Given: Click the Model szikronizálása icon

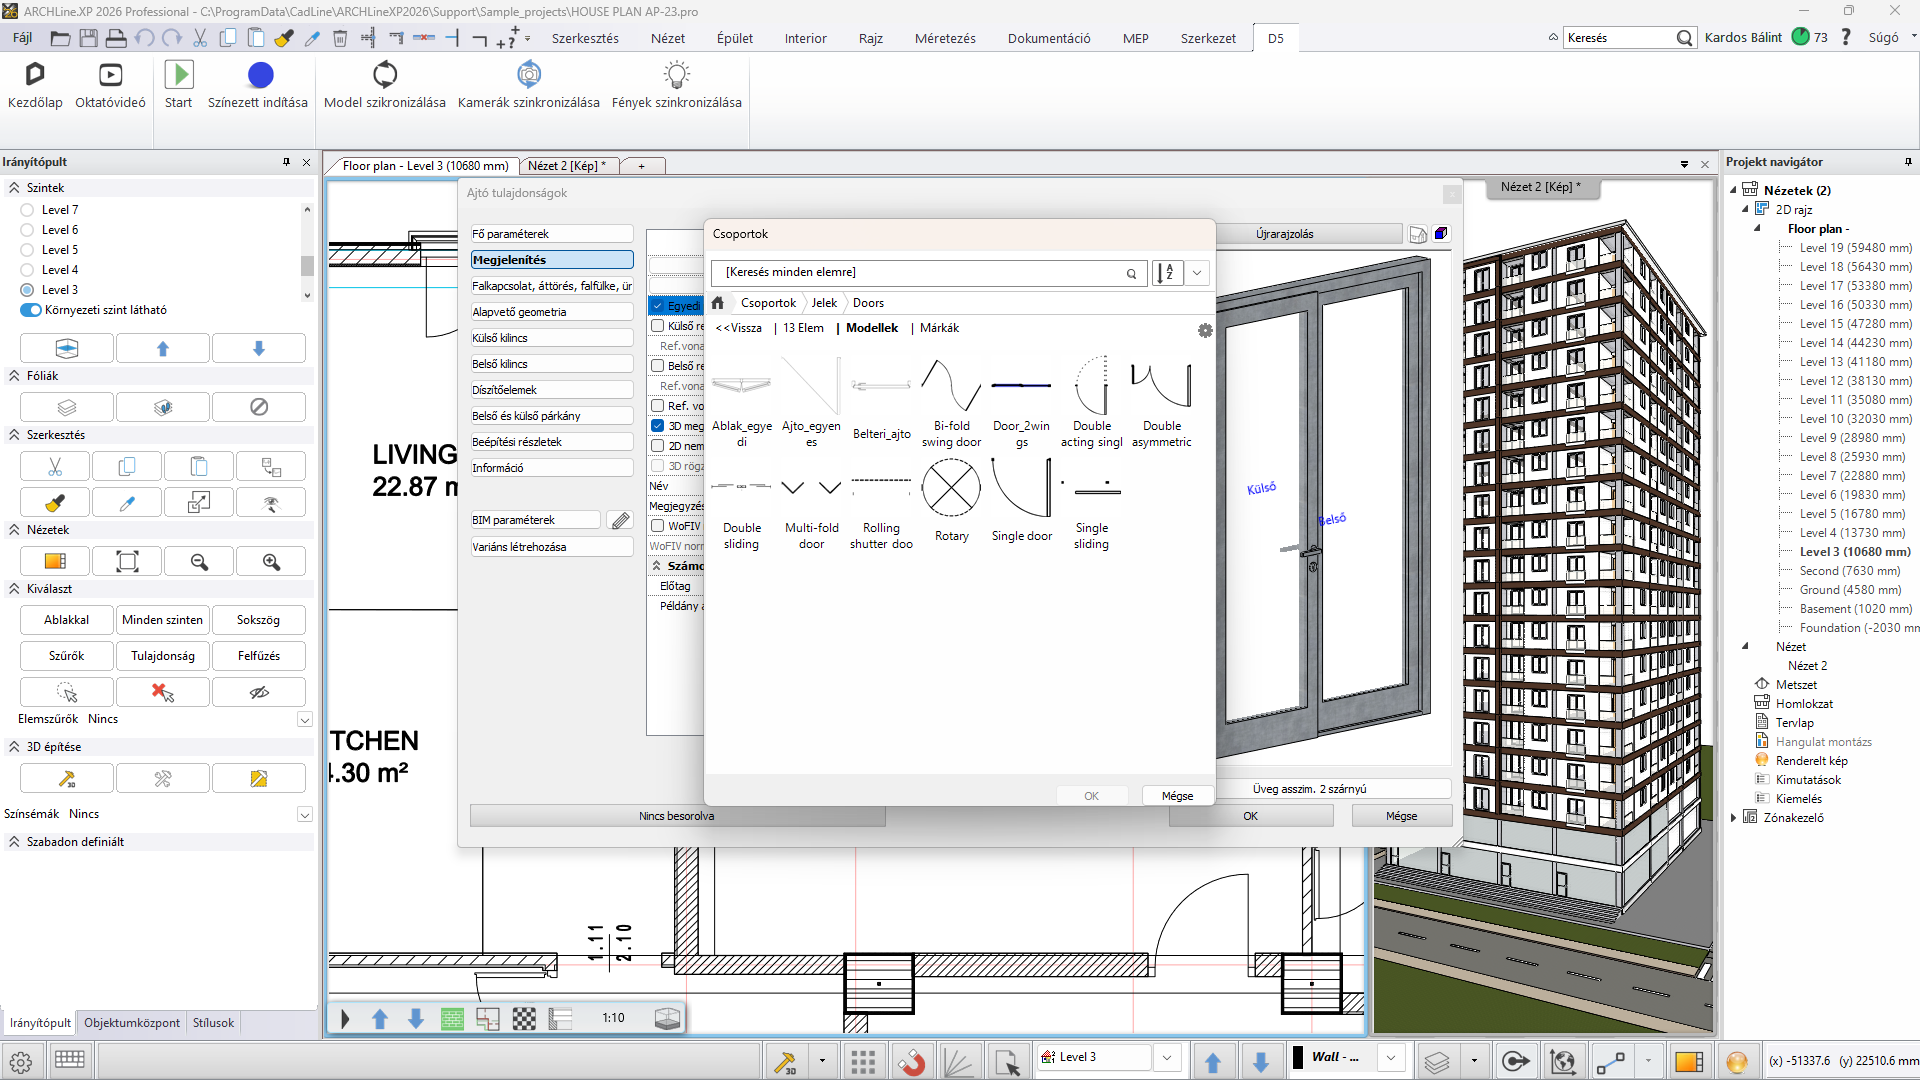Looking at the screenshot, I should [x=385, y=75].
